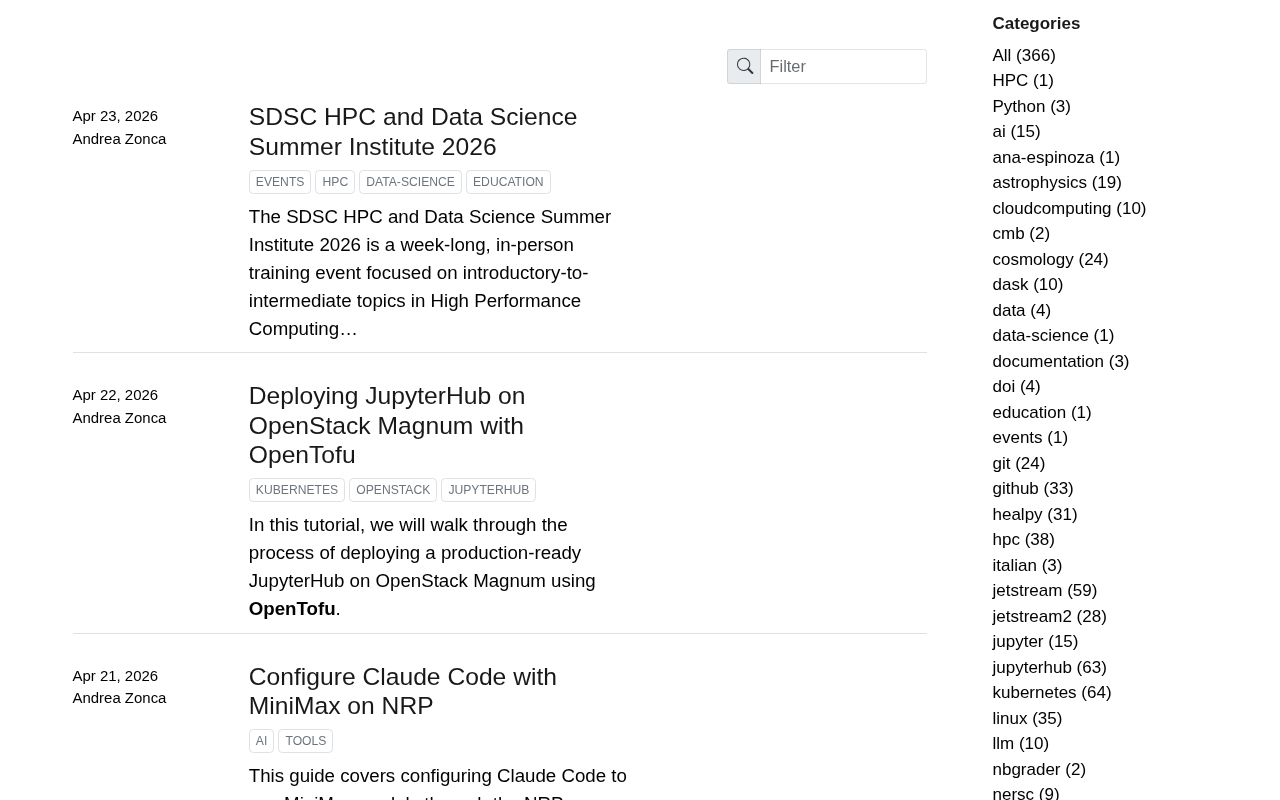Image resolution: width=1280 pixels, height=800 pixels.
Task: Select the EVENTS tag
Action: click(x=280, y=182)
